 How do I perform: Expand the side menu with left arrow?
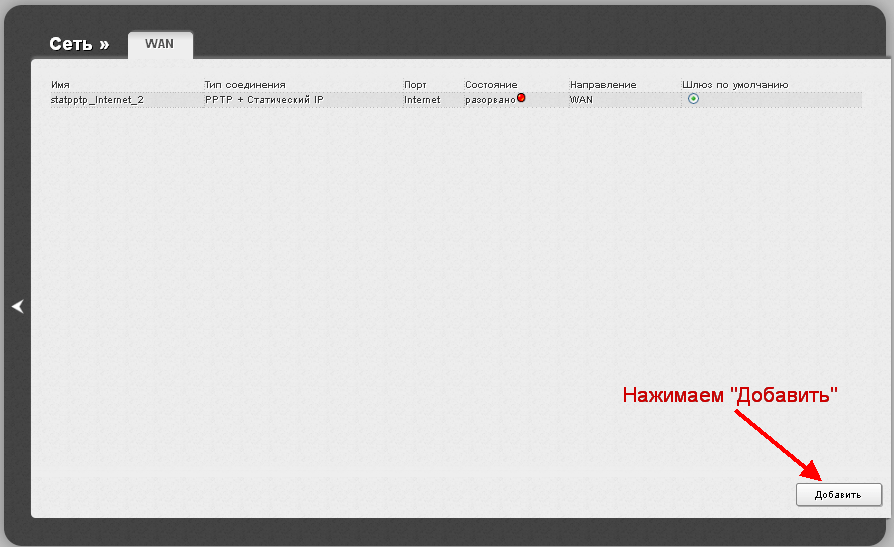pos(17,307)
